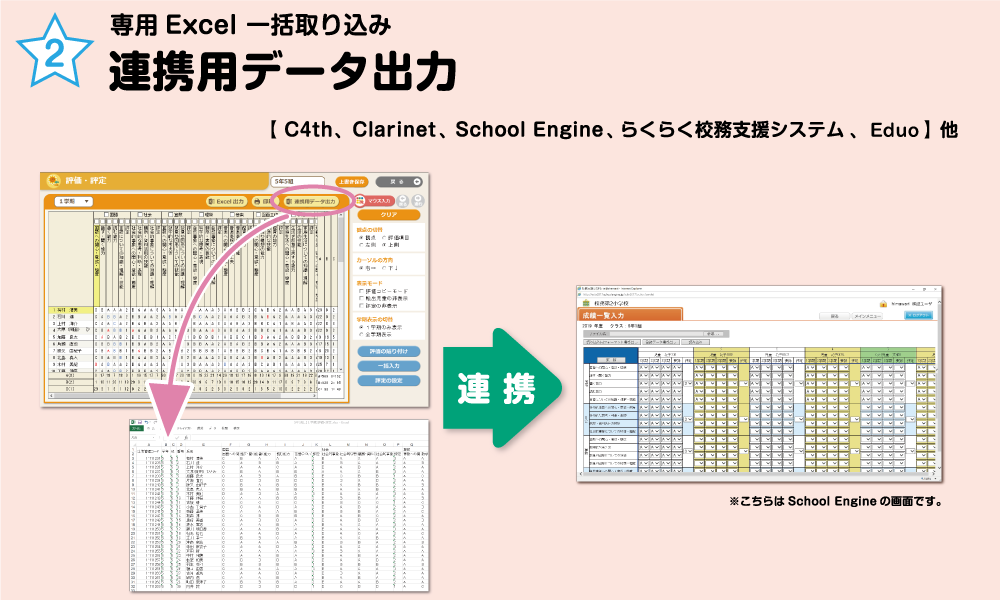1000x600 pixels.
Task: Click the 参照... browse button in School Engine
Action: pyautogui.click(x=714, y=334)
